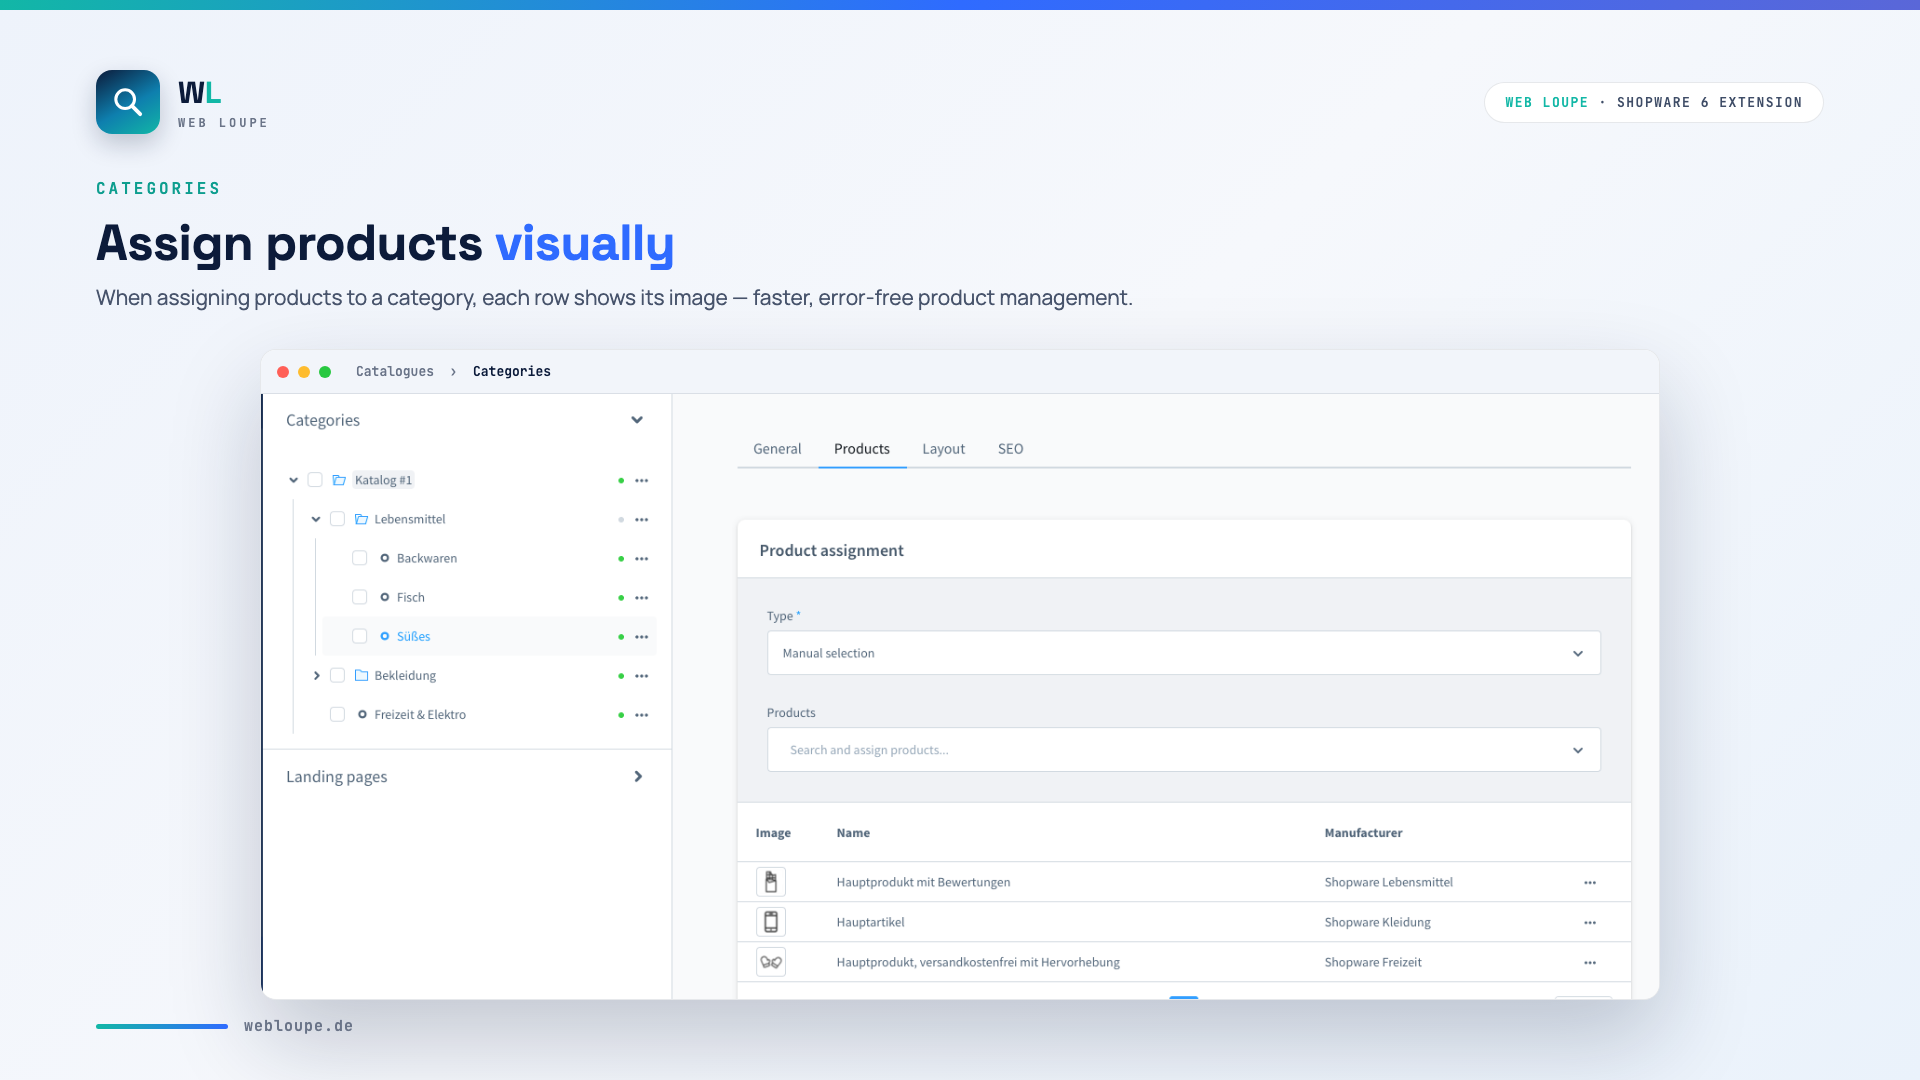Image resolution: width=1920 pixels, height=1080 pixels.
Task: Click the red close window dot
Action: tap(283, 372)
